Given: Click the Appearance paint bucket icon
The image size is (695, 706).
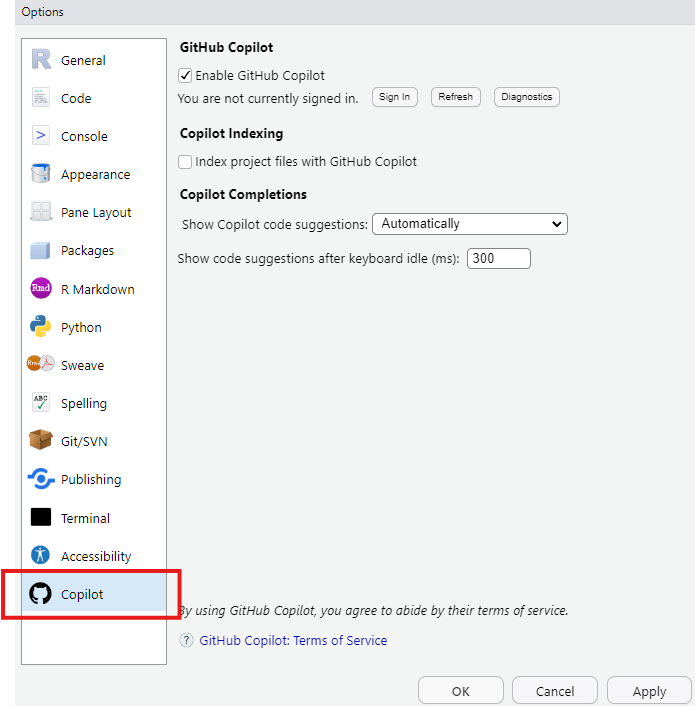Looking at the screenshot, I should point(41,174).
